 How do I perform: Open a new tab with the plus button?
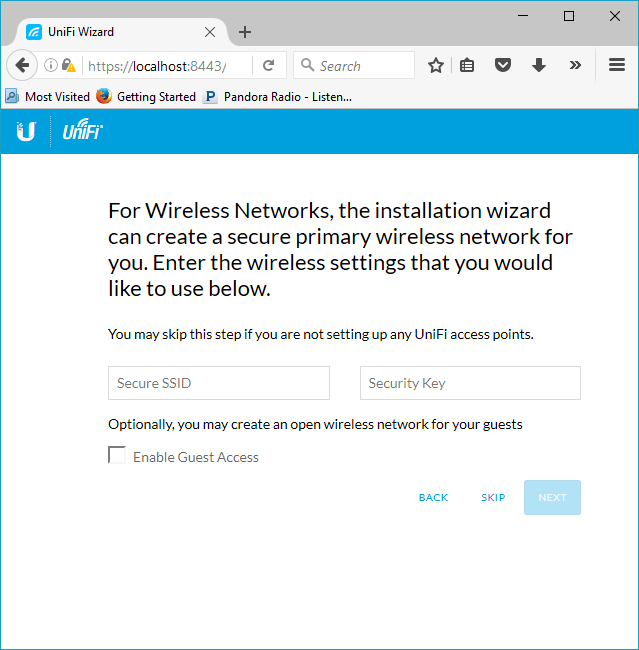pyautogui.click(x=245, y=32)
